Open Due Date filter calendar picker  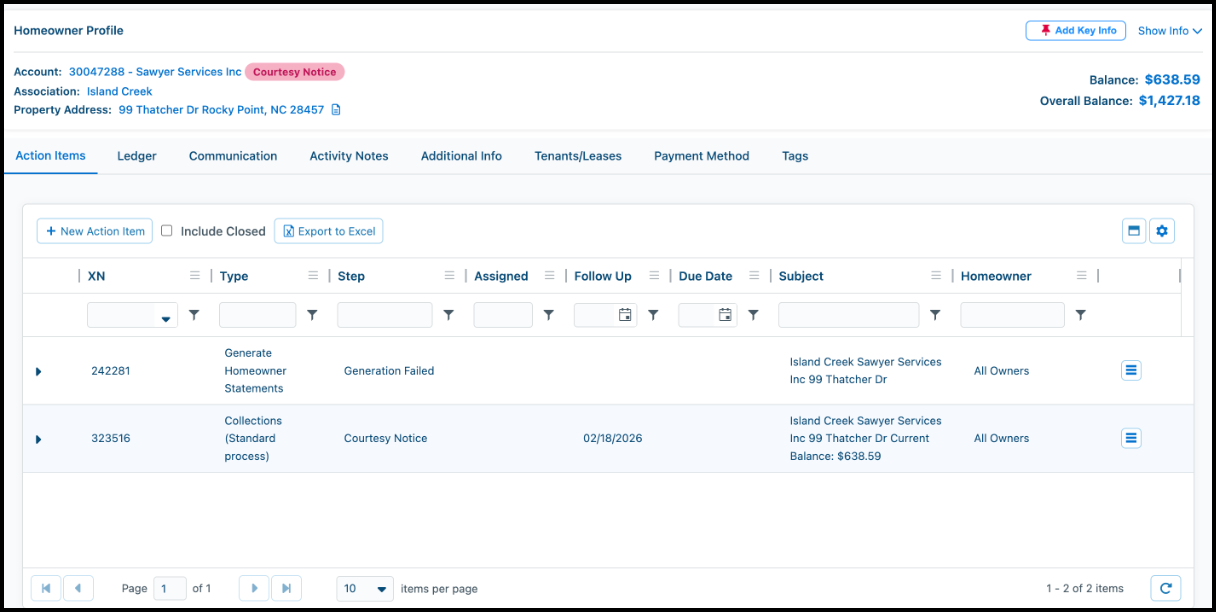725,315
